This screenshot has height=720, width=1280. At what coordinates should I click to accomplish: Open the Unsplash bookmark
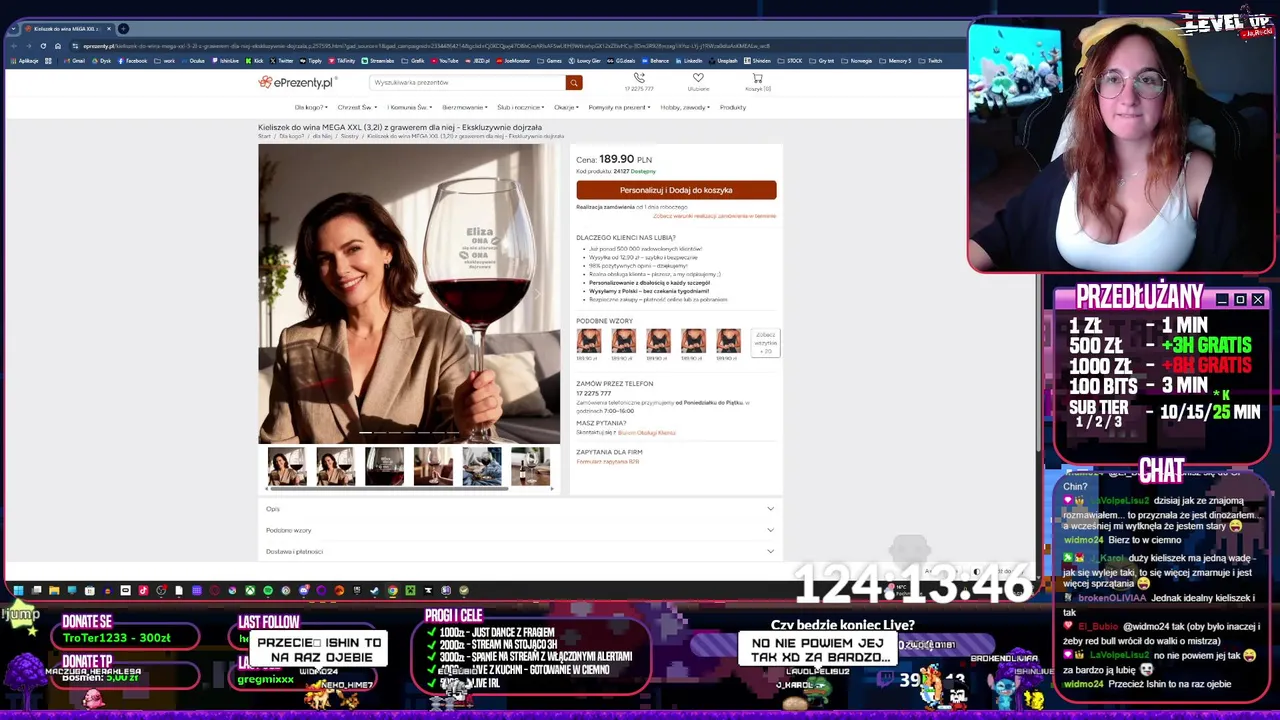[x=723, y=61]
